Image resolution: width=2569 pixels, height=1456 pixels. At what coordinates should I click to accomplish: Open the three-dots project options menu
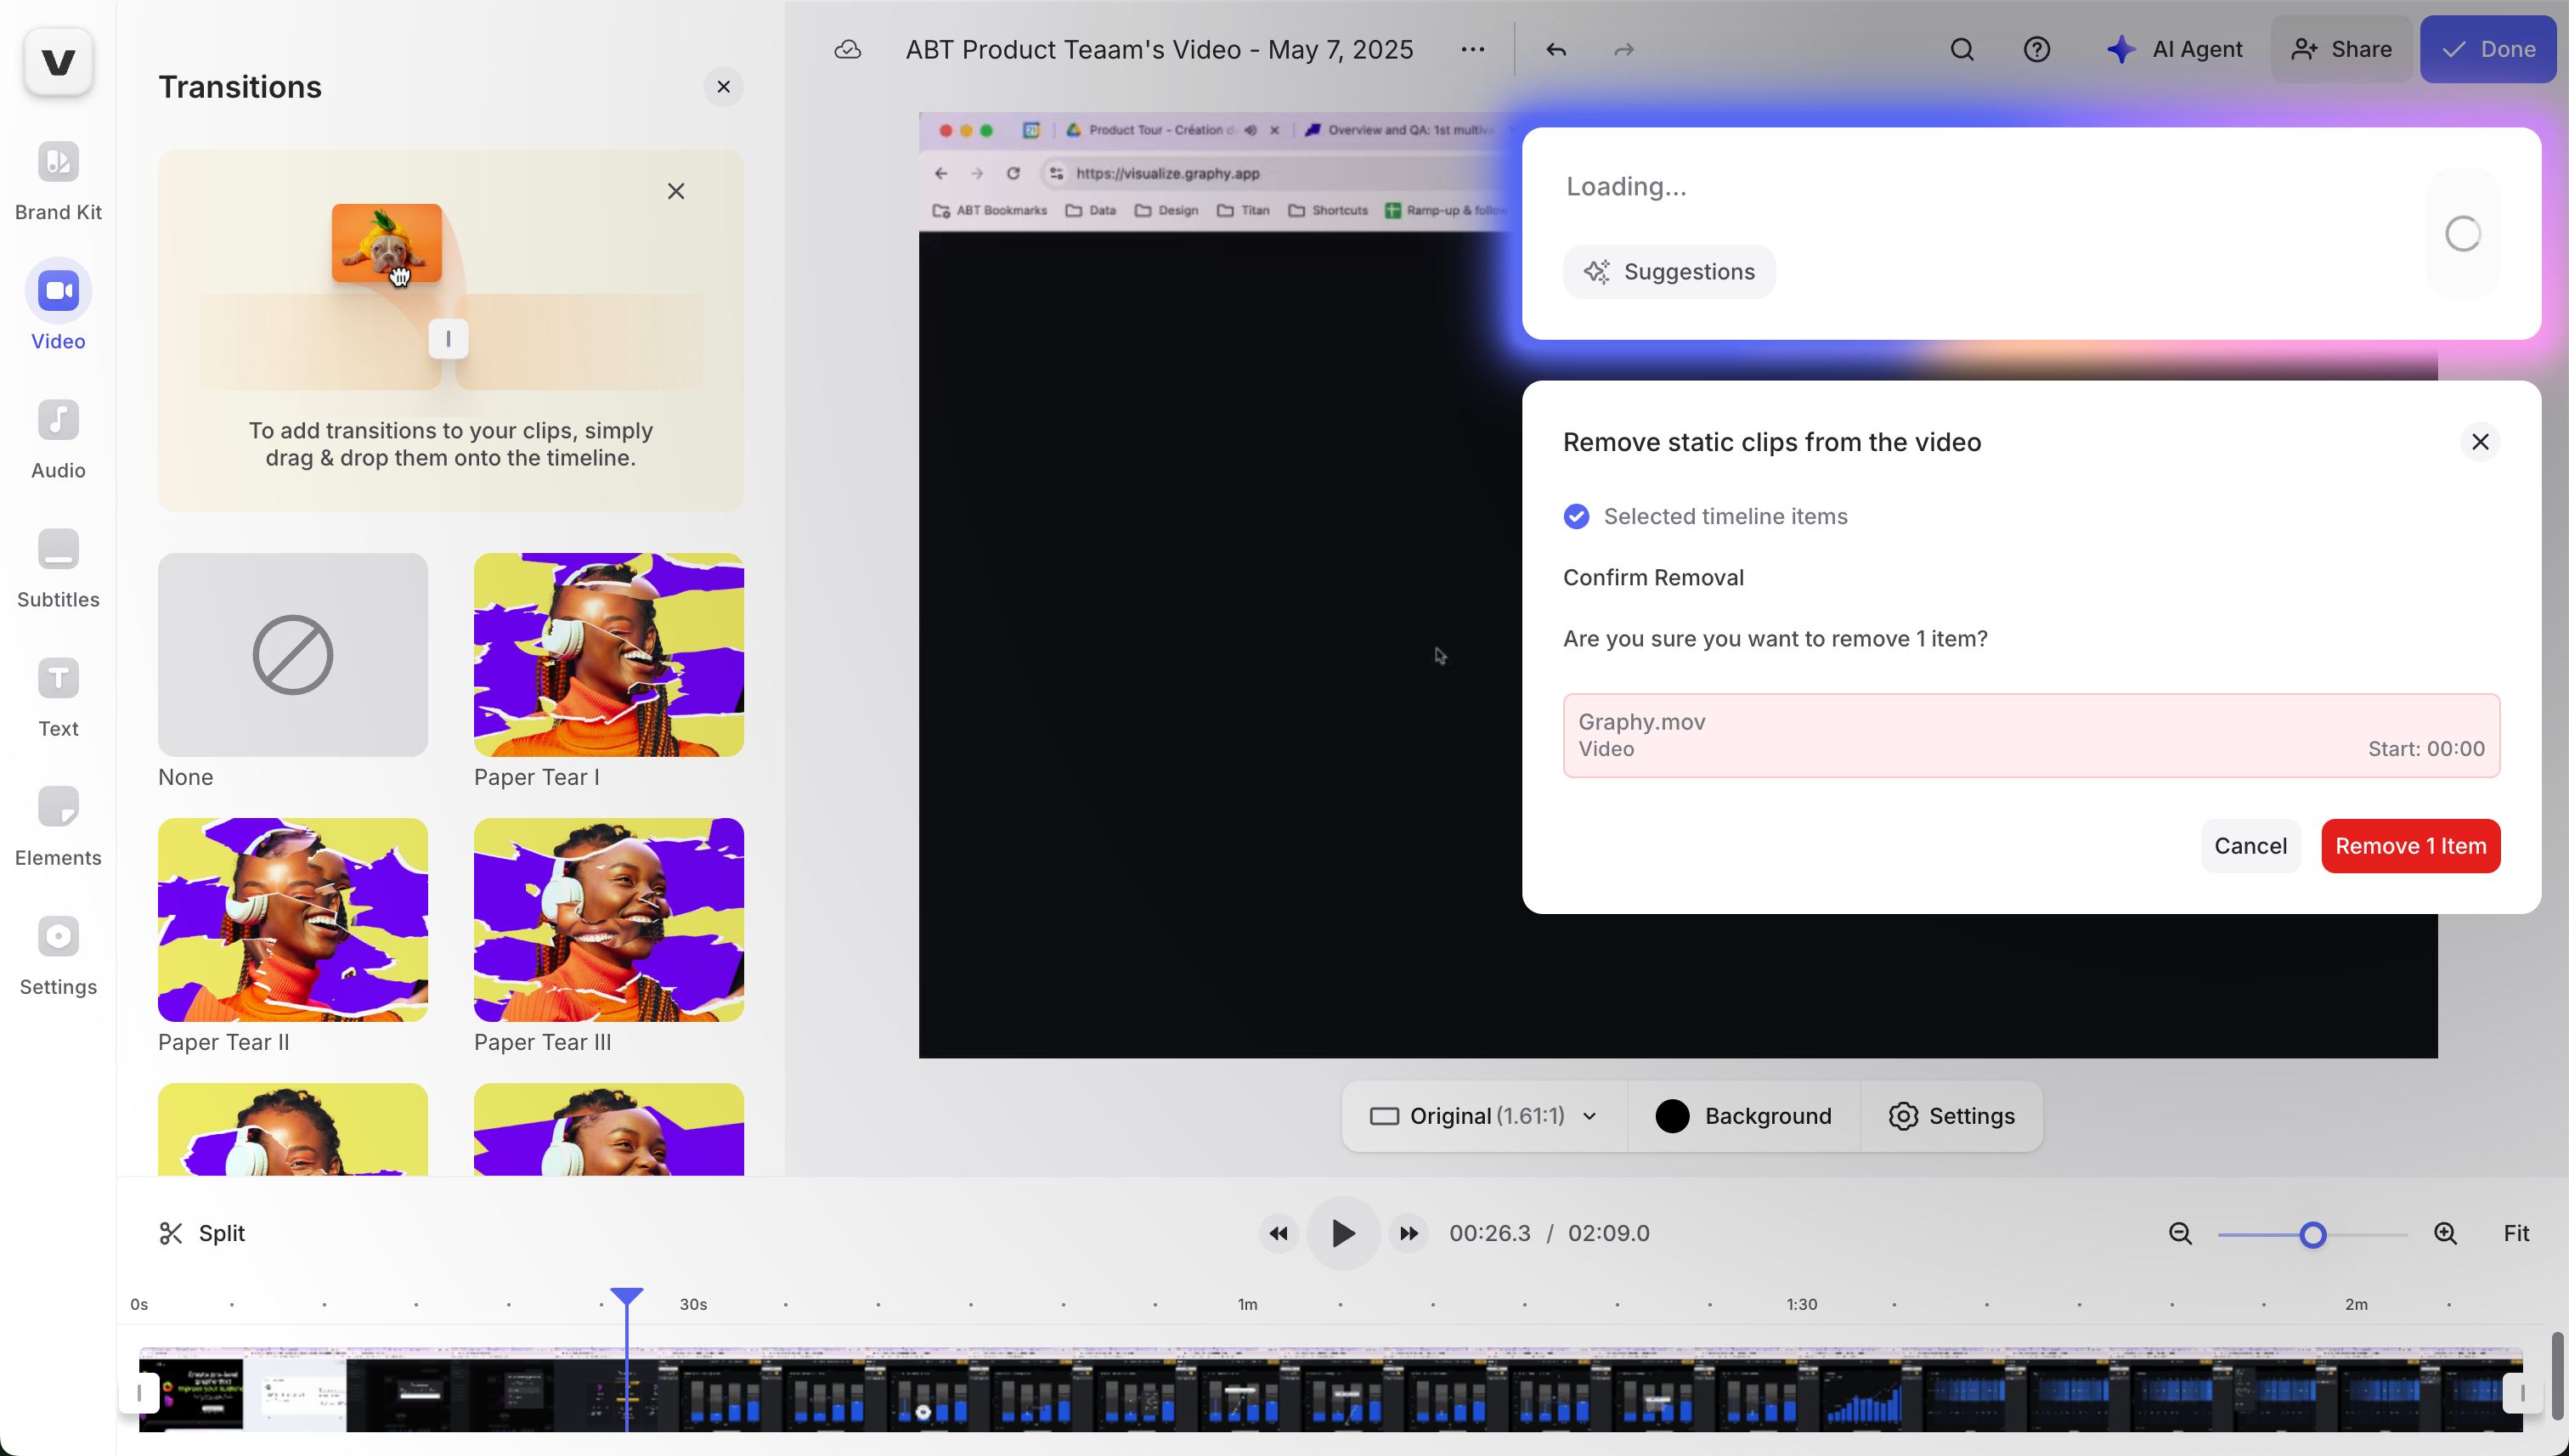(x=1472, y=49)
